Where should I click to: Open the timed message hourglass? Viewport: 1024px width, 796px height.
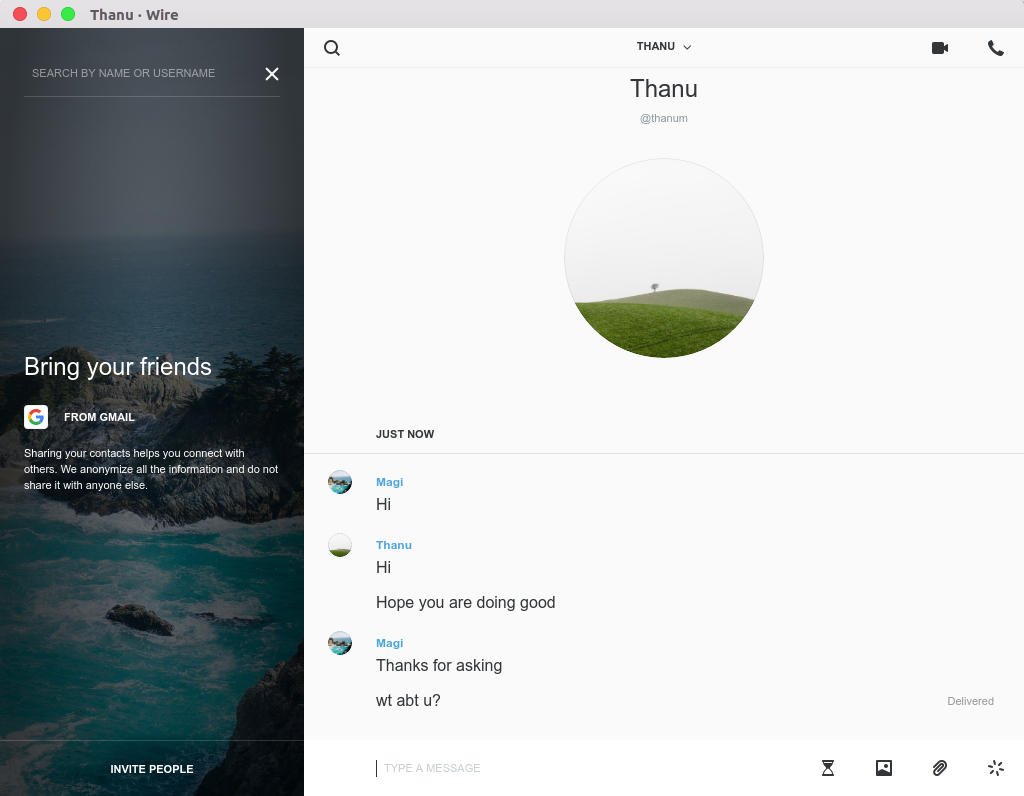(x=827, y=768)
